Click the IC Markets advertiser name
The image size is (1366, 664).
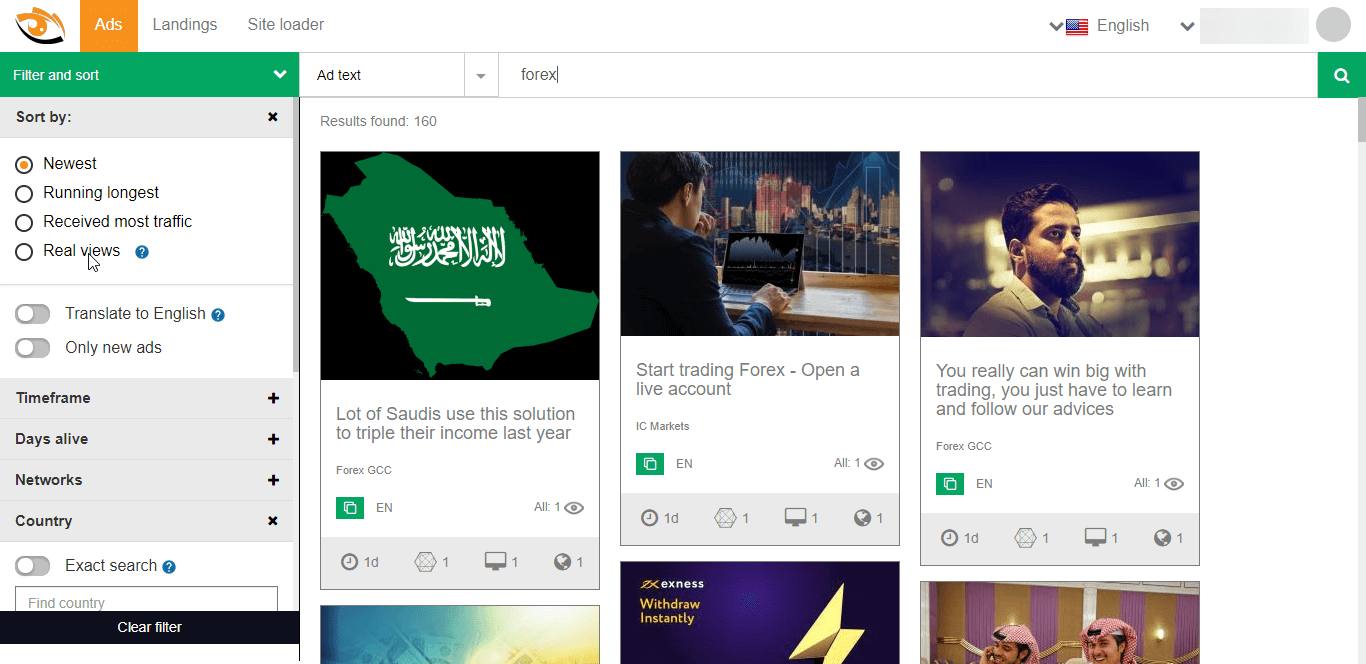pos(663,426)
